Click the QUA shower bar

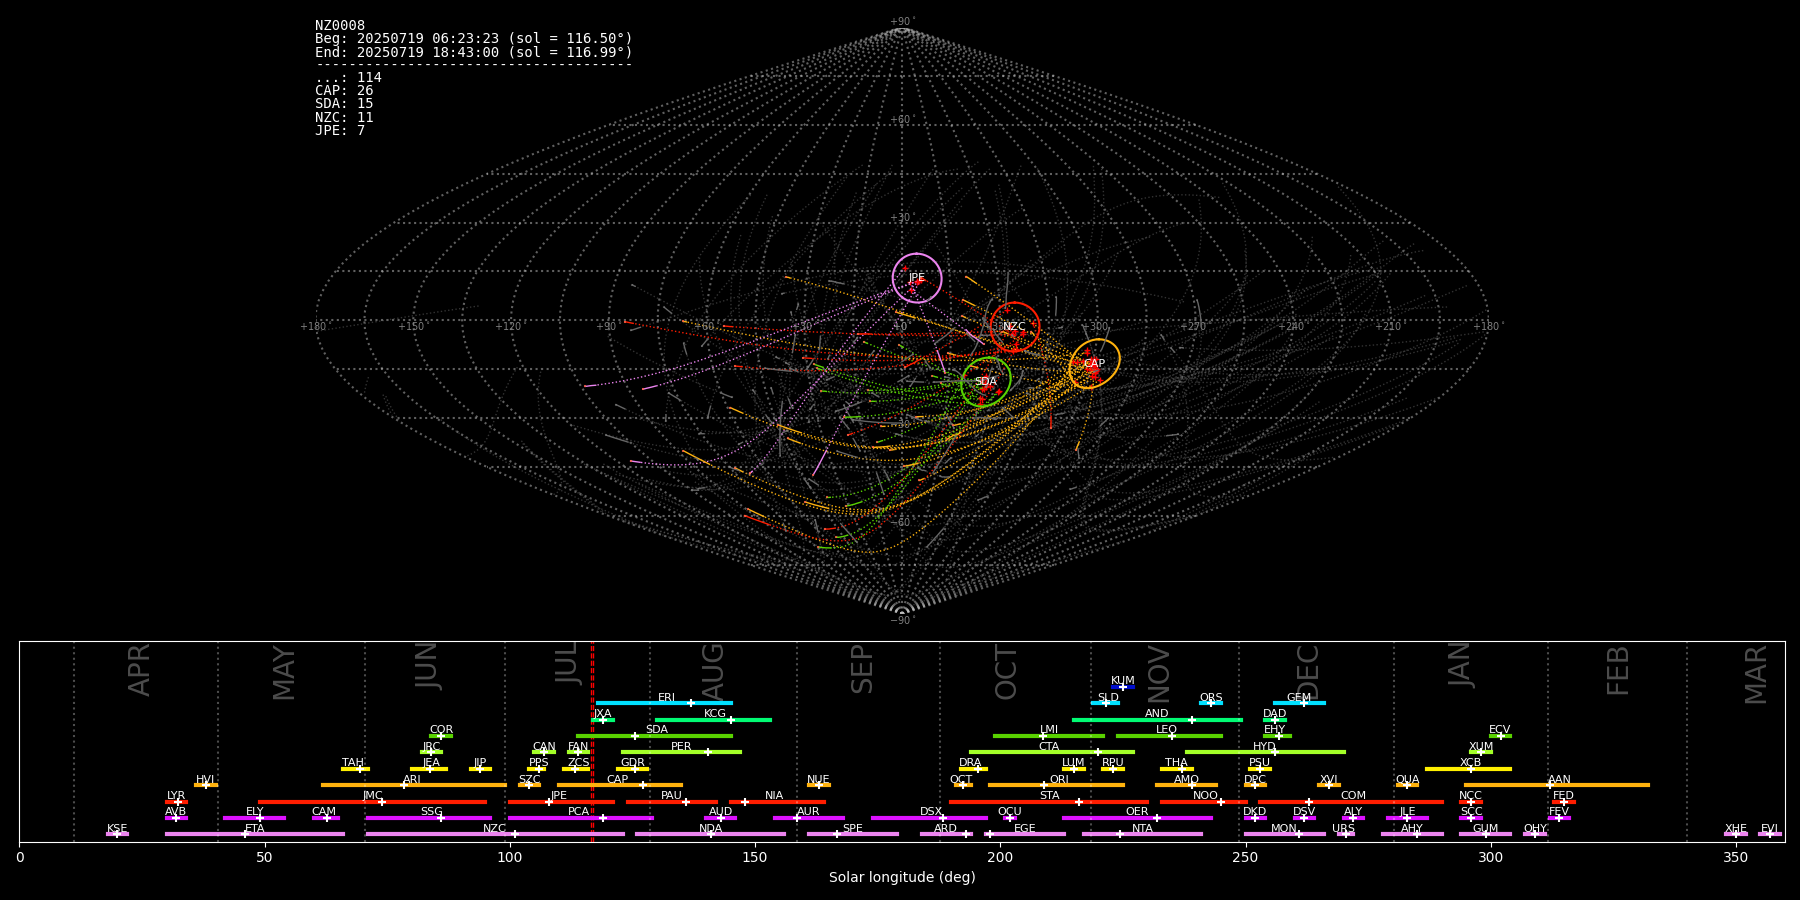[x=1407, y=785]
